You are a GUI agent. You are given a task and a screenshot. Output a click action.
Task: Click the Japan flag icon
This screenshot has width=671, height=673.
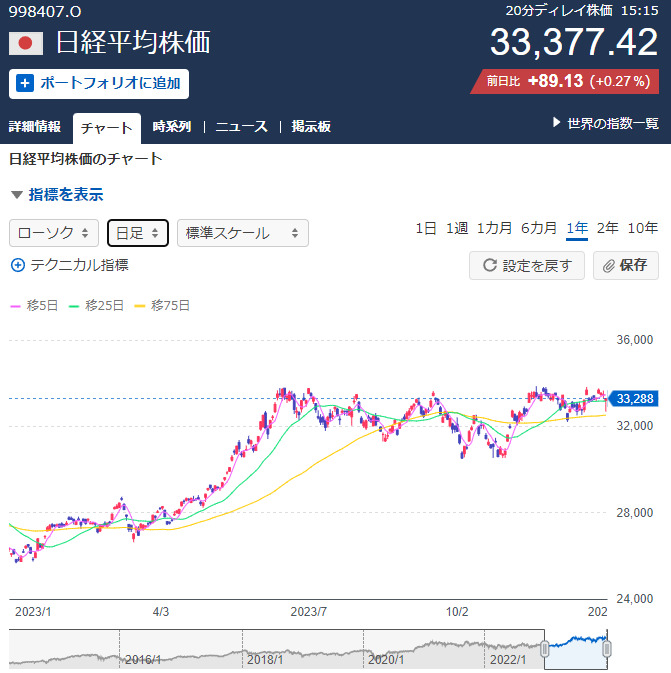(x=26, y=43)
